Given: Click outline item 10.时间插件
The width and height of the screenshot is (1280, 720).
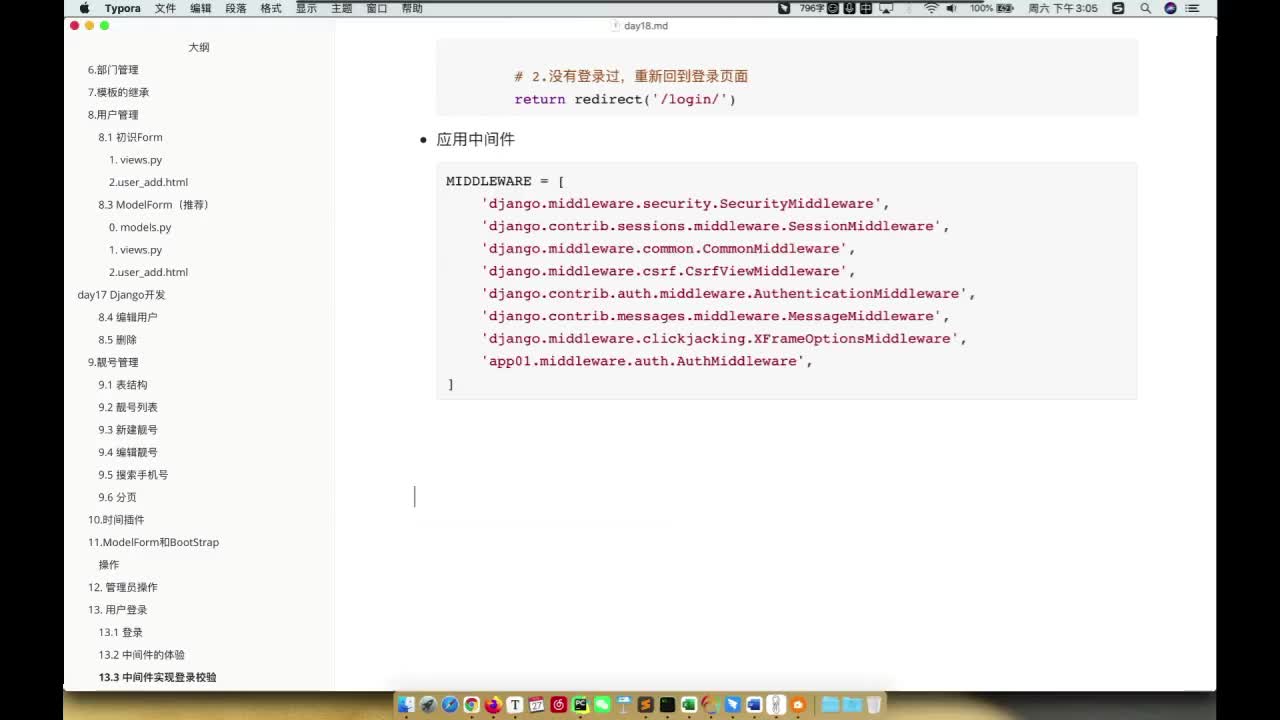Looking at the screenshot, I should [x=116, y=520].
